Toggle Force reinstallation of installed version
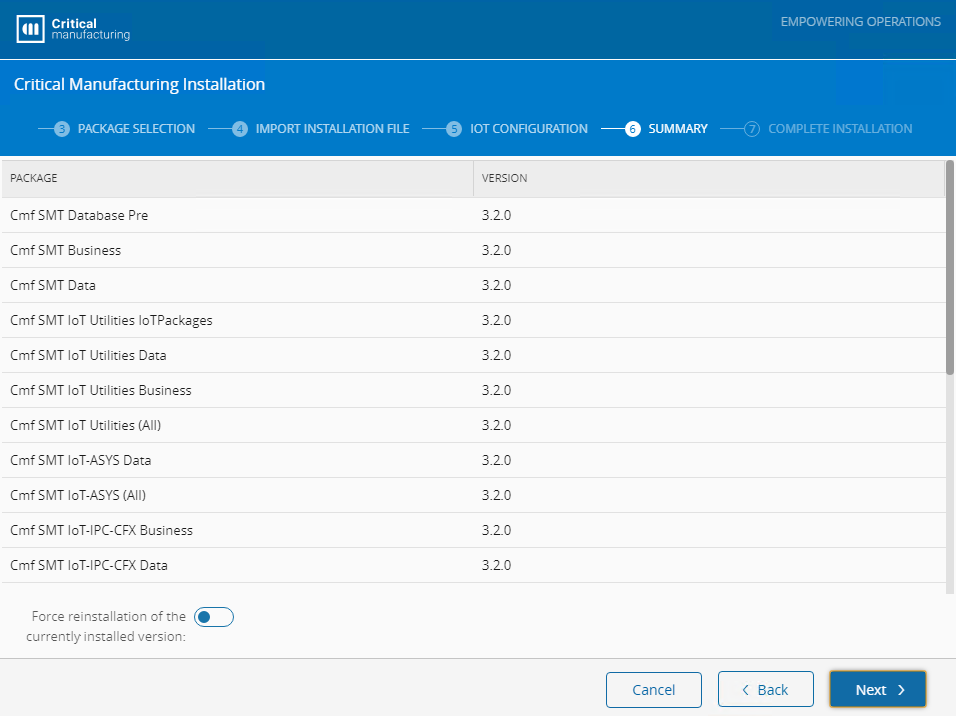Image resolution: width=956 pixels, height=716 pixels. click(x=213, y=617)
